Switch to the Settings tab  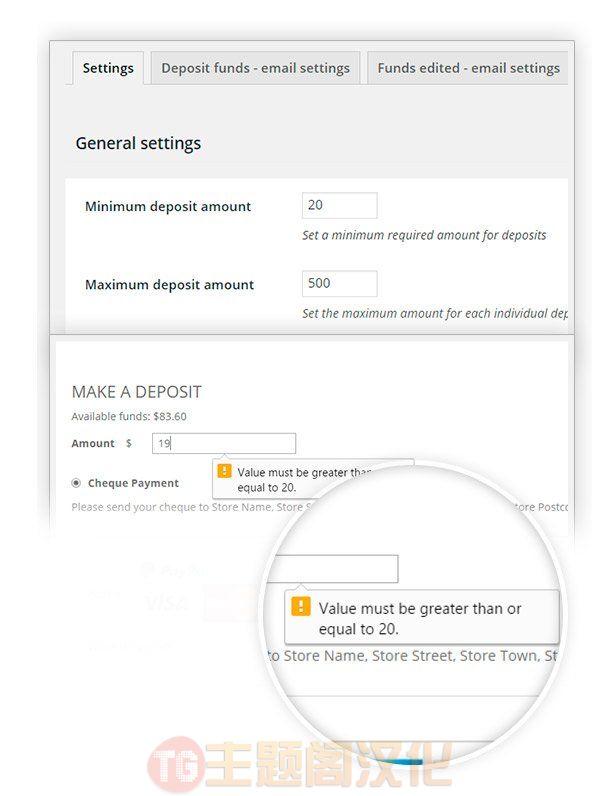point(108,68)
